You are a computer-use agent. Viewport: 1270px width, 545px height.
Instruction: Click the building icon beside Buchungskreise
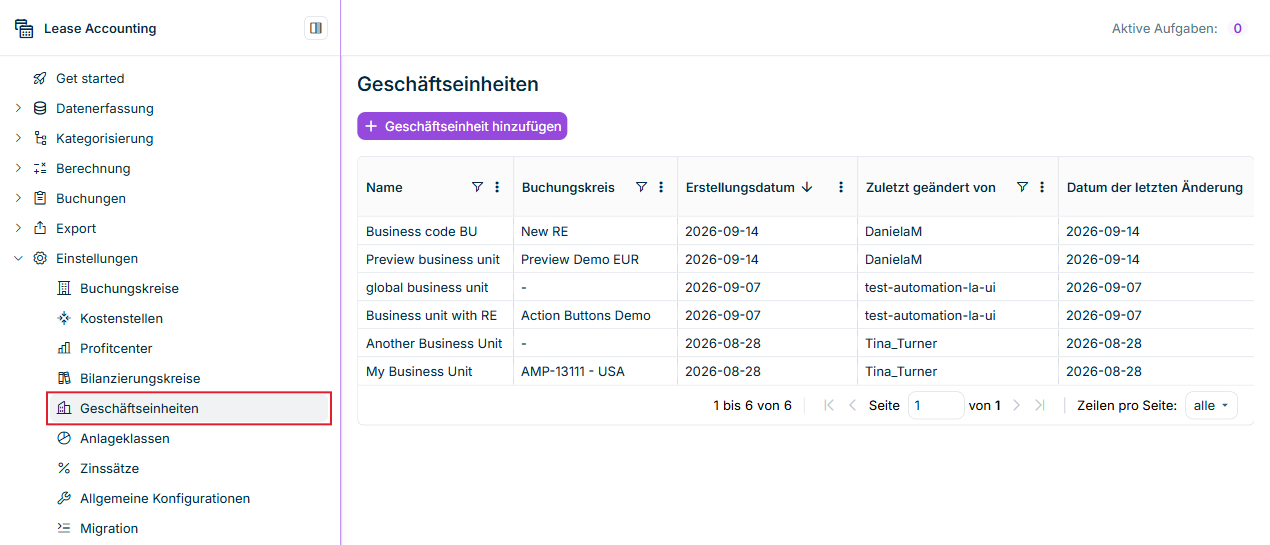point(64,288)
